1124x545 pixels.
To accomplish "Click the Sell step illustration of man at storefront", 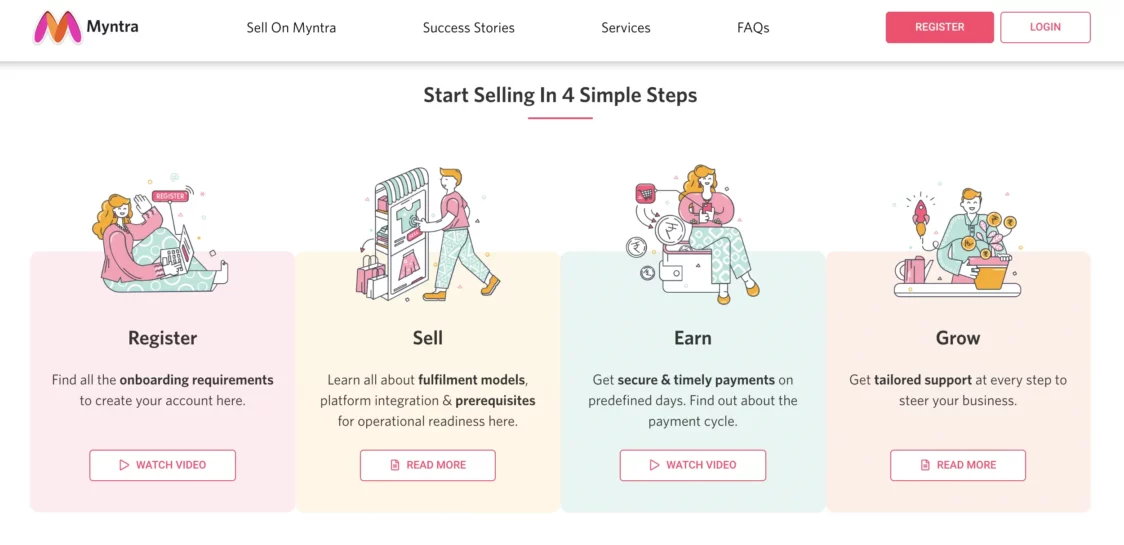I will [x=427, y=234].
